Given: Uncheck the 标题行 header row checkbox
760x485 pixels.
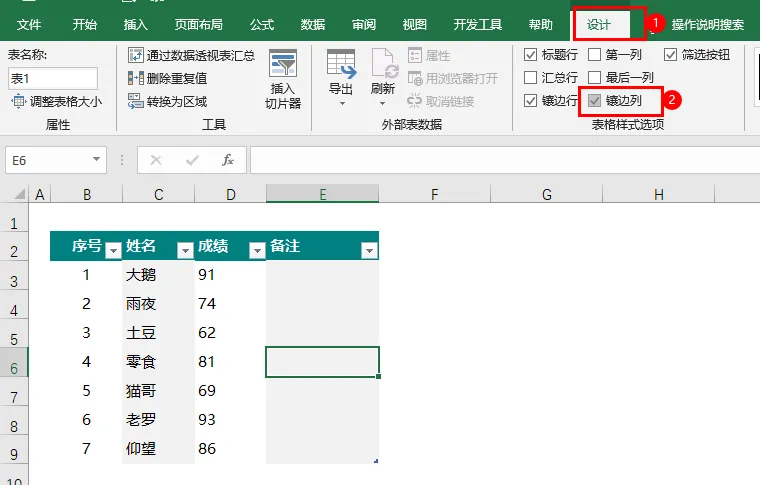Looking at the screenshot, I should coord(531,55).
